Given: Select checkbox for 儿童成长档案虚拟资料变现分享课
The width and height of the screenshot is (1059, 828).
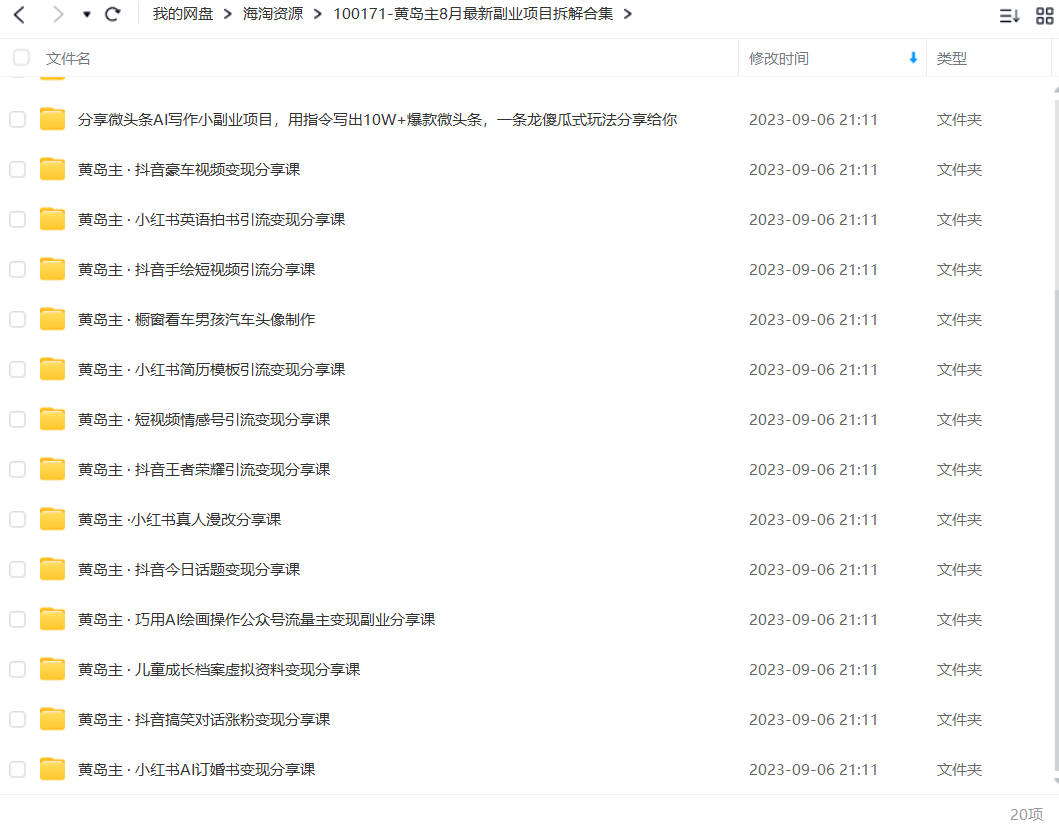Looking at the screenshot, I should 18,669.
